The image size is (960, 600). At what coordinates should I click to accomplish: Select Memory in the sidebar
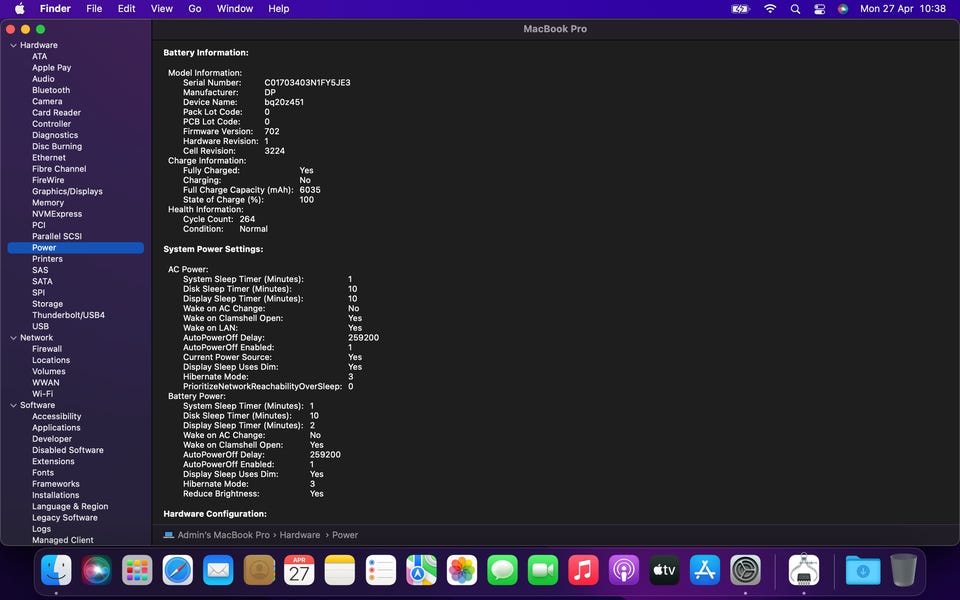click(x=48, y=203)
